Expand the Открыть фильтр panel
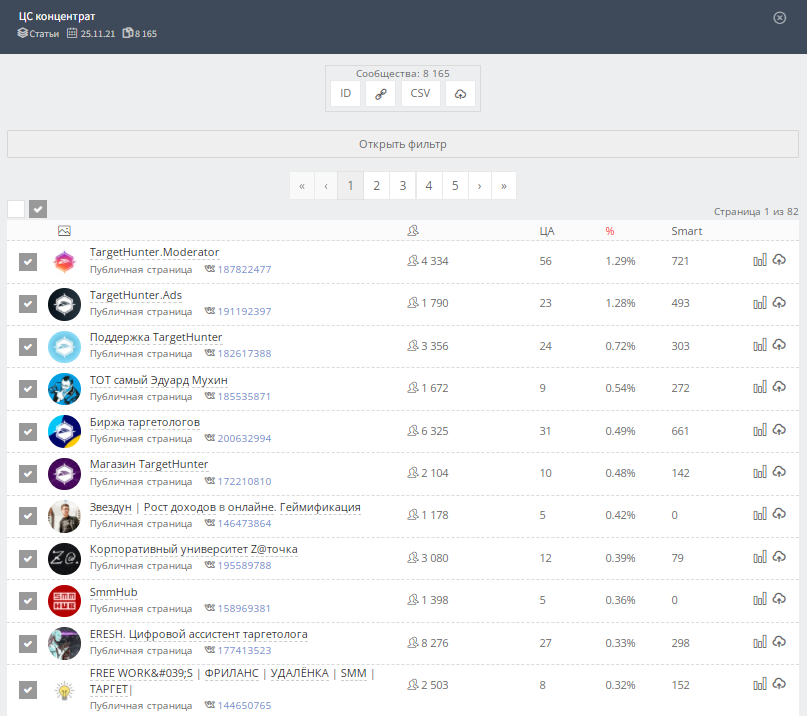Screen dimensions: 807x716 (403, 144)
